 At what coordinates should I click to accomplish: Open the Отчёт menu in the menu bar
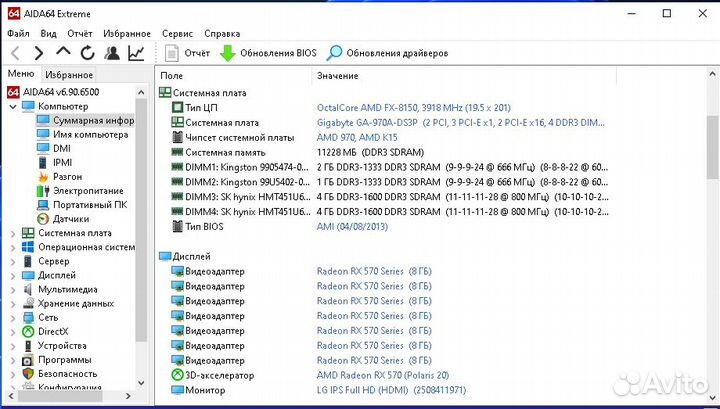pyautogui.click(x=80, y=34)
